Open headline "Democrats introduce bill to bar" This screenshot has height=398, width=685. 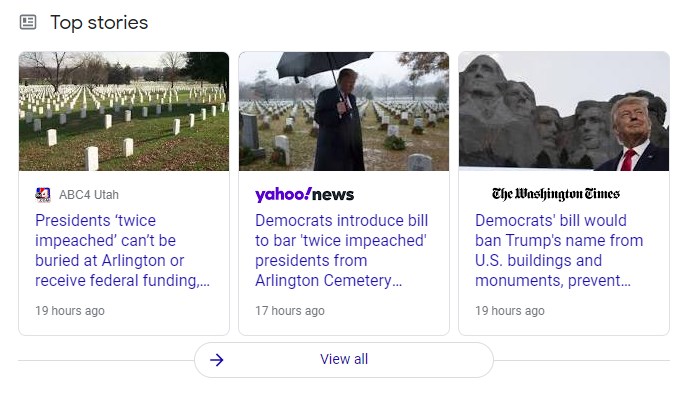(342, 250)
